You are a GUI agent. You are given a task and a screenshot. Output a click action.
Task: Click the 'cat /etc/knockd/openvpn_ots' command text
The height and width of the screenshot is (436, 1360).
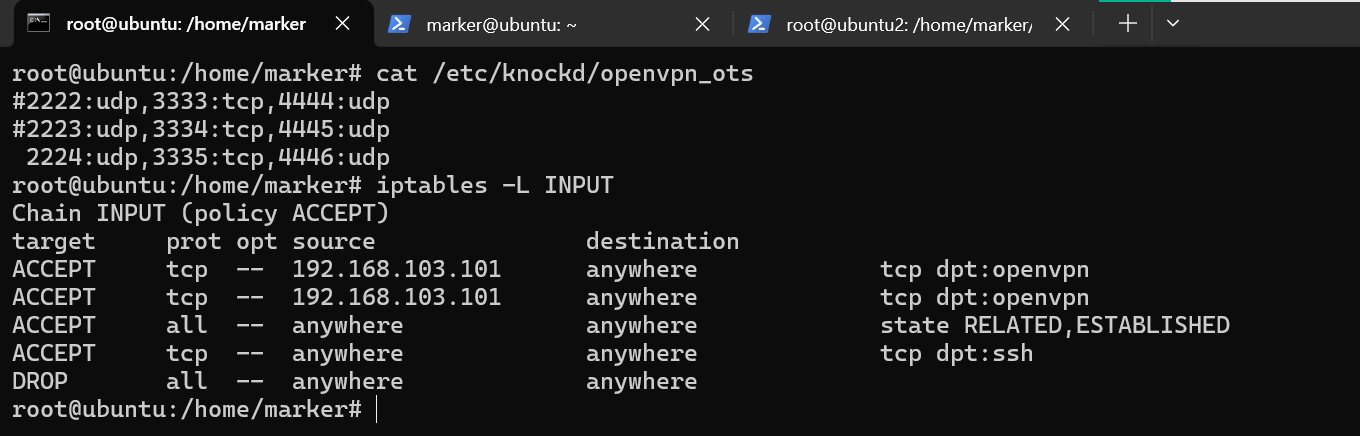click(564, 74)
